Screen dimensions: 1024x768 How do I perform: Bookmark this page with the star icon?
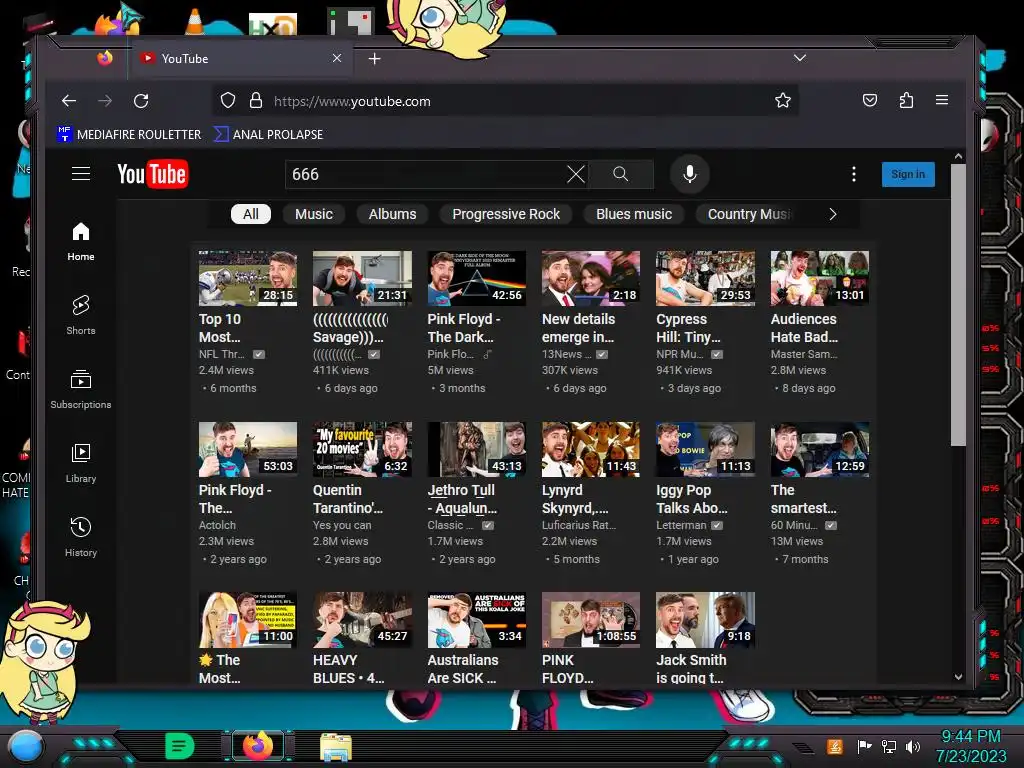pos(782,101)
